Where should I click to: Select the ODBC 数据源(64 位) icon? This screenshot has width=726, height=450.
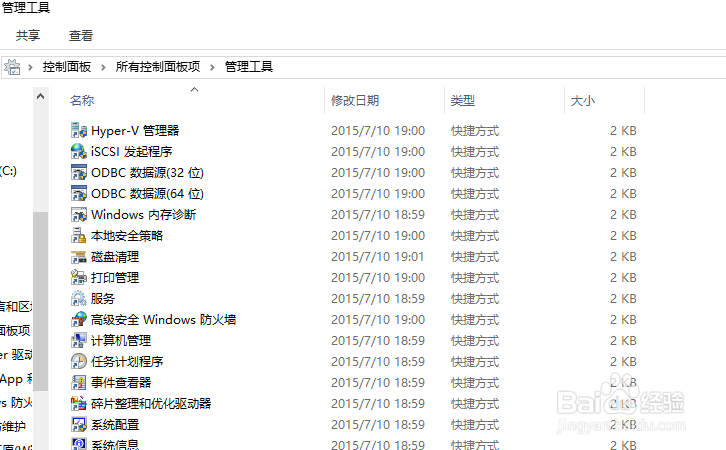tap(79, 193)
